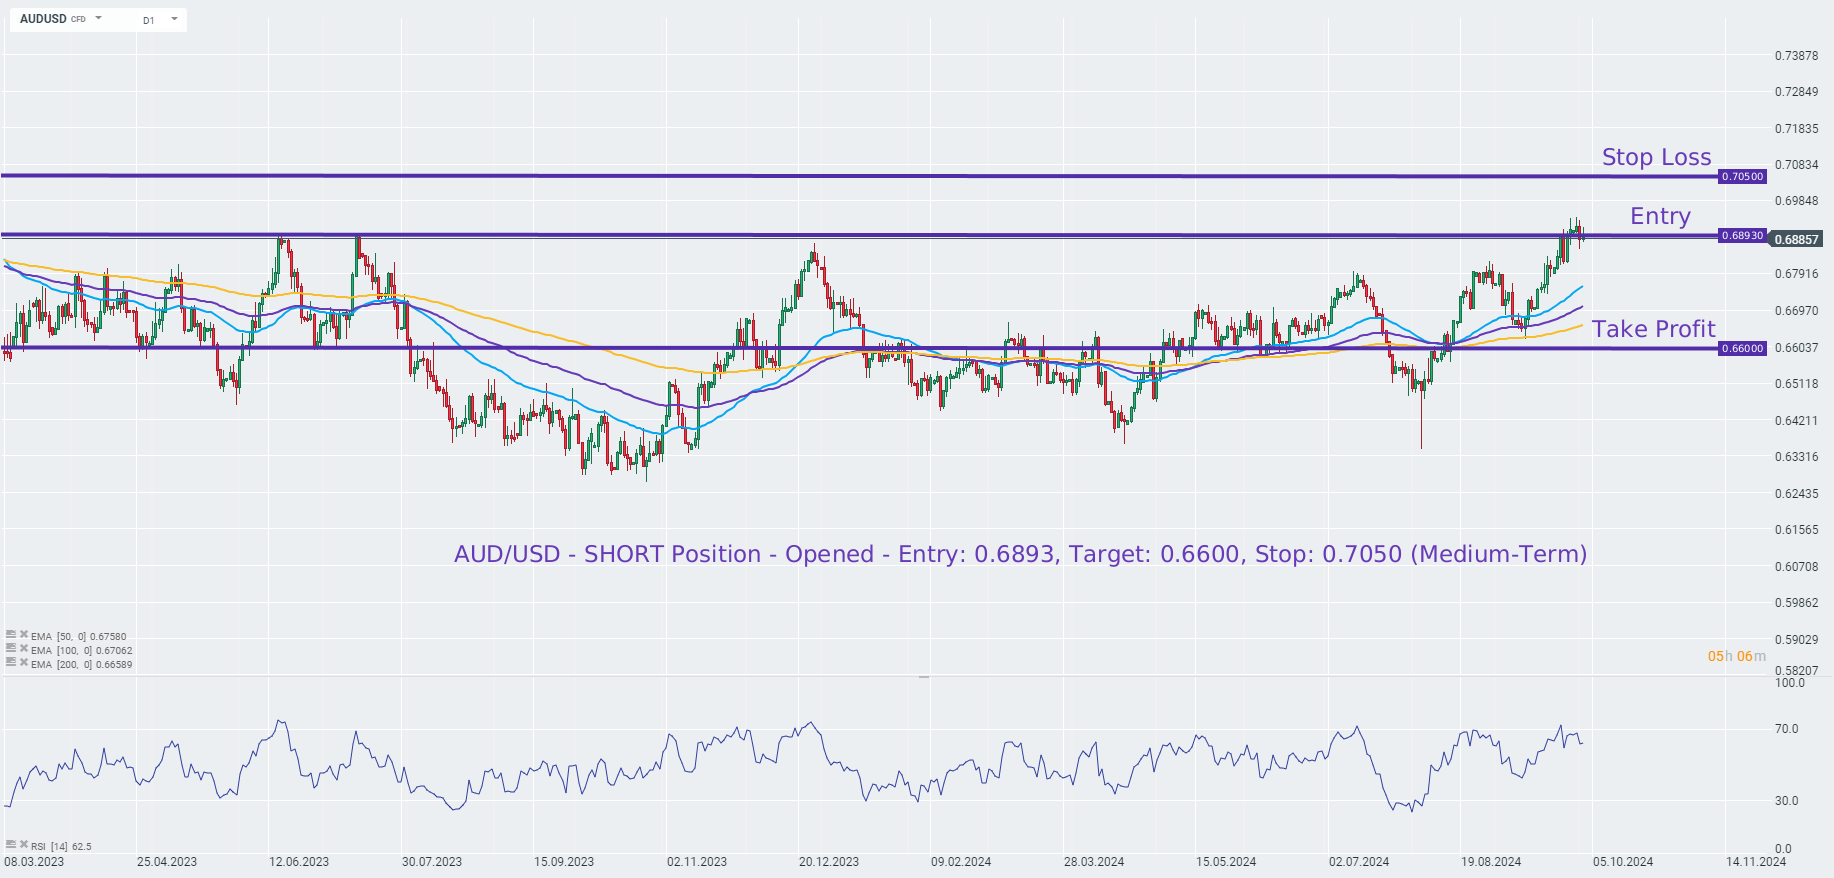Click price axis value 0.66970
This screenshot has width=1834, height=878.
pos(1796,310)
